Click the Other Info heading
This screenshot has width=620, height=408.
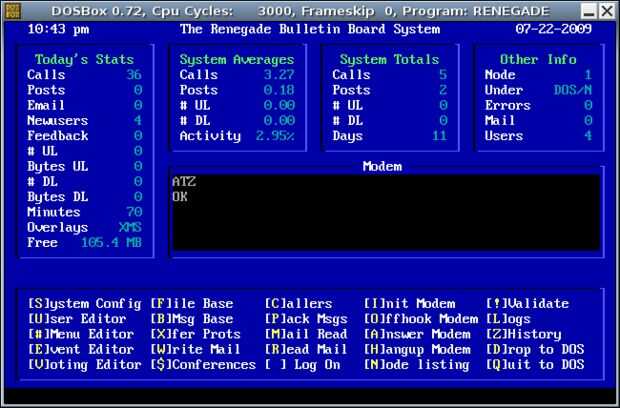click(x=538, y=60)
